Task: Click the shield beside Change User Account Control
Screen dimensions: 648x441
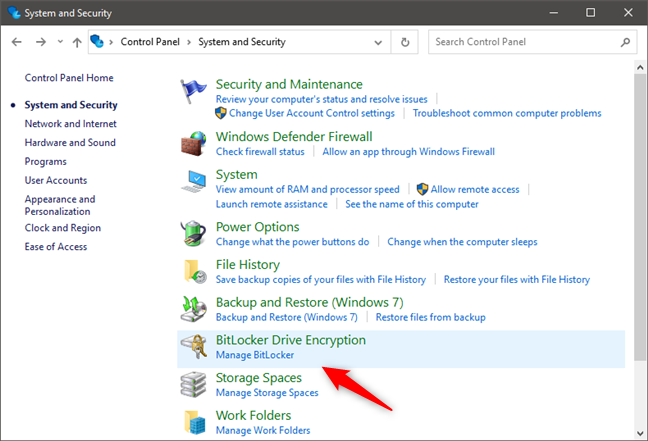Action: [221, 113]
